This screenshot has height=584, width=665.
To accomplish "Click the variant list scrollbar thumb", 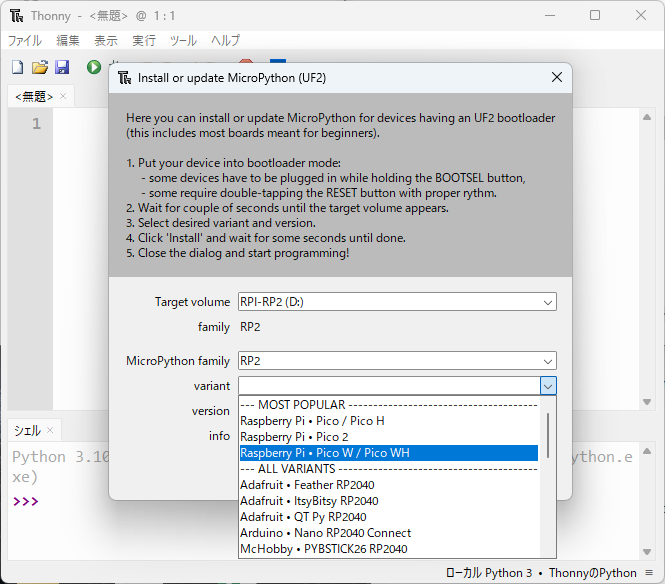I will (548, 435).
